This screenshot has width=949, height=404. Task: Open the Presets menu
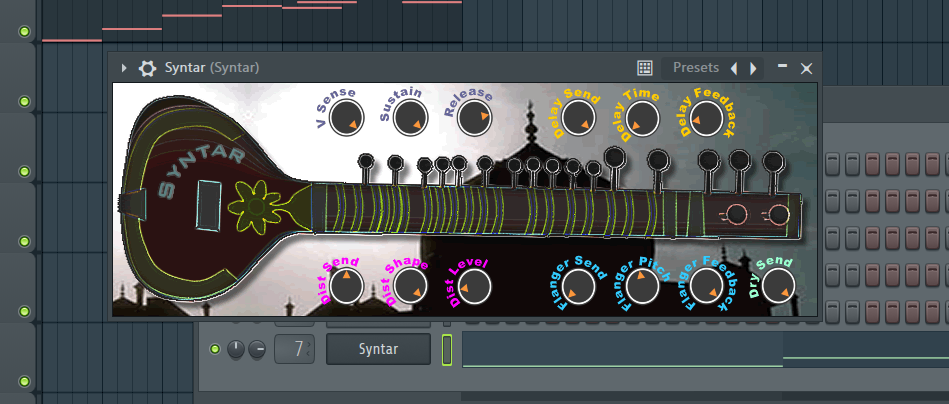[x=696, y=68]
